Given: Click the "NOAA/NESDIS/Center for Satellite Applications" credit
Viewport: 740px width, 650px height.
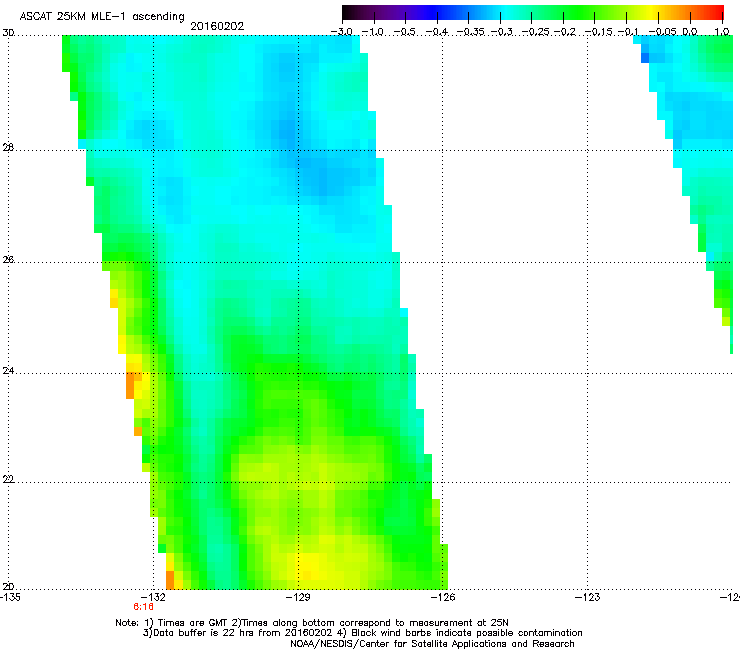Looking at the screenshot, I should tap(432, 644).
